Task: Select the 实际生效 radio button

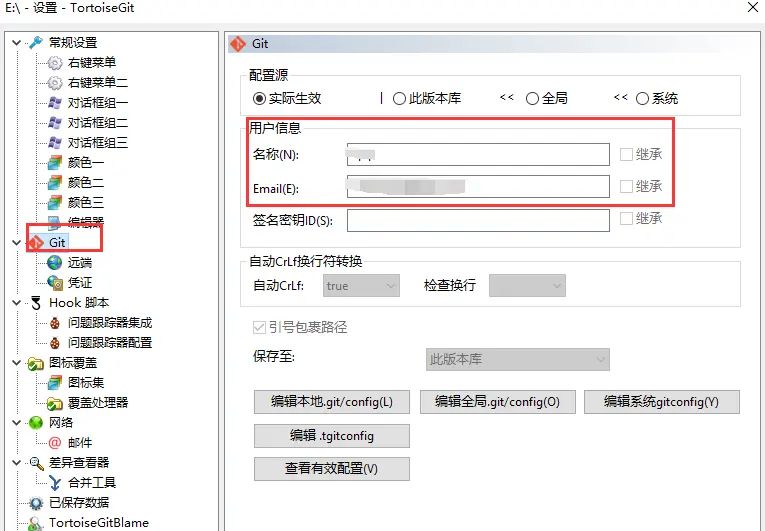Action: pos(259,99)
